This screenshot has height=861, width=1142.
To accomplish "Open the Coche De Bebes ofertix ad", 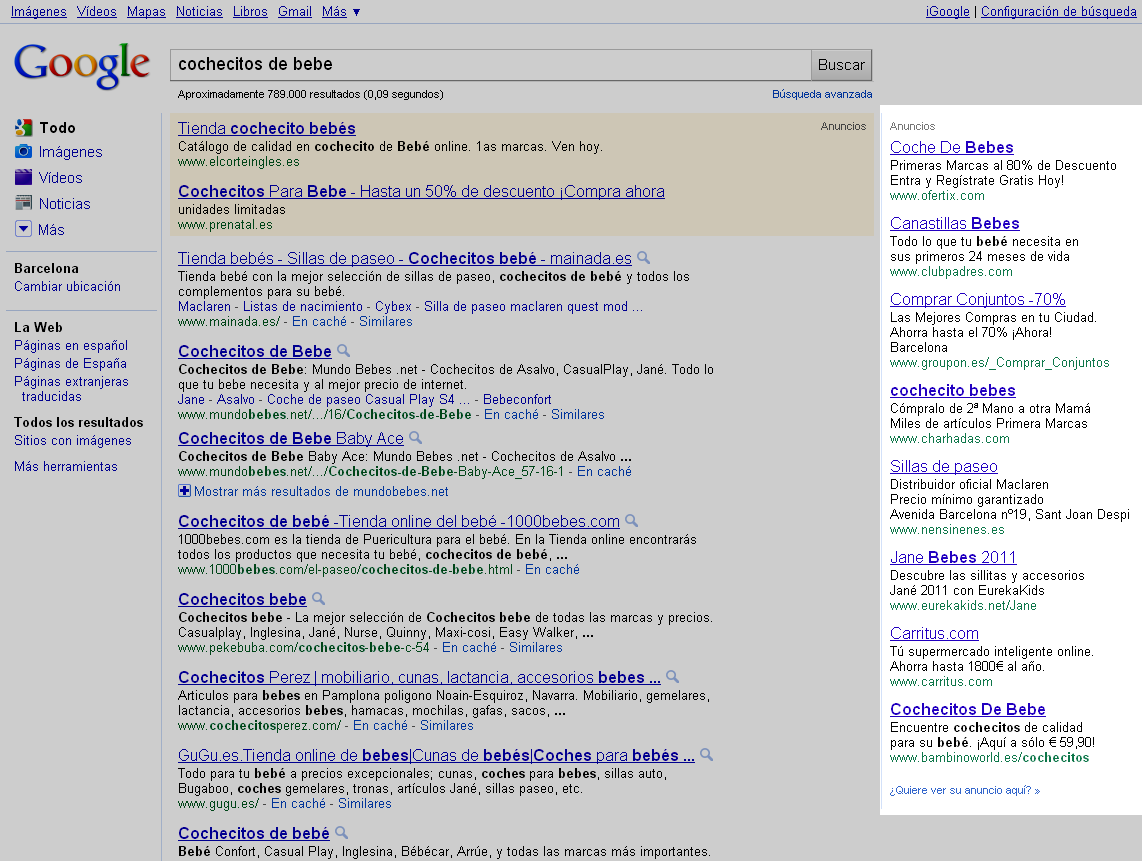I will click(x=951, y=147).
